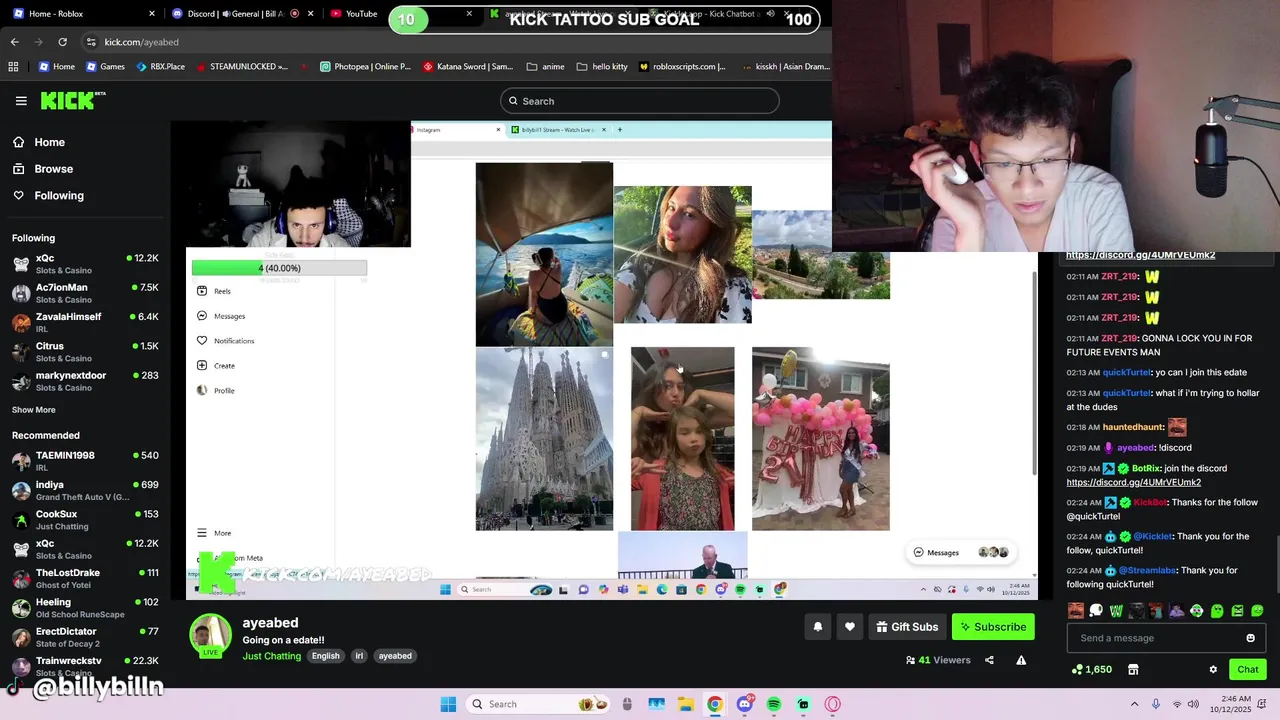Image resolution: width=1280 pixels, height=720 pixels.
Task: Open the Kick hamburger menu
Action: (x=21, y=101)
